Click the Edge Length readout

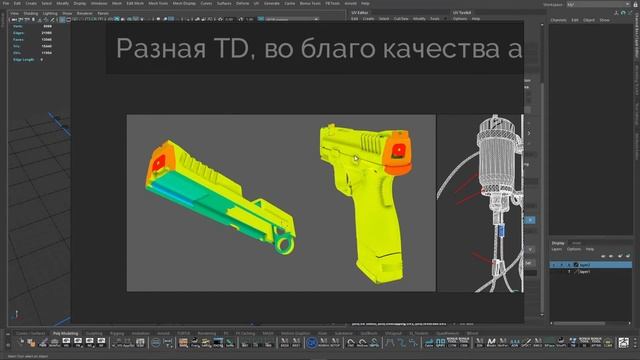tap(28, 60)
